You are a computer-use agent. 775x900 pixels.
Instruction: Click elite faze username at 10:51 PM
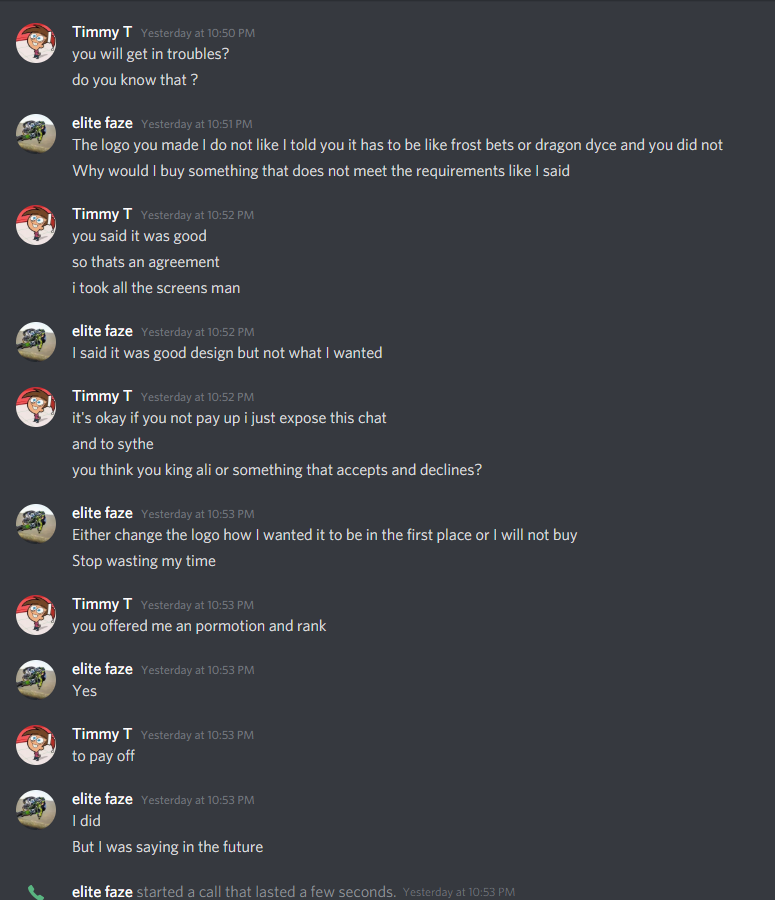(x=102, y=123)
